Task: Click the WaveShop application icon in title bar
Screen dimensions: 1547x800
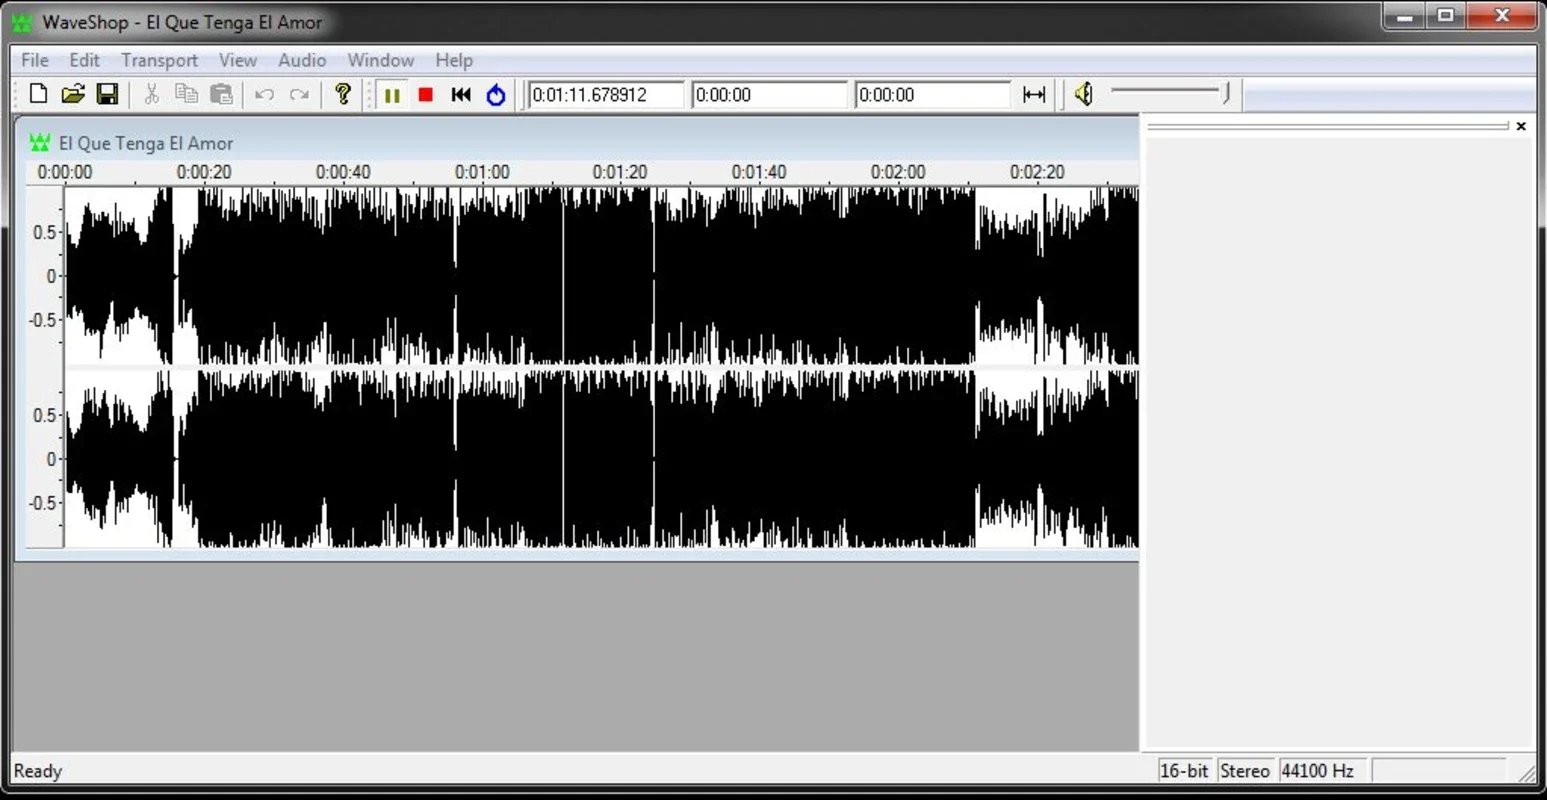Action: pos(22,22)
